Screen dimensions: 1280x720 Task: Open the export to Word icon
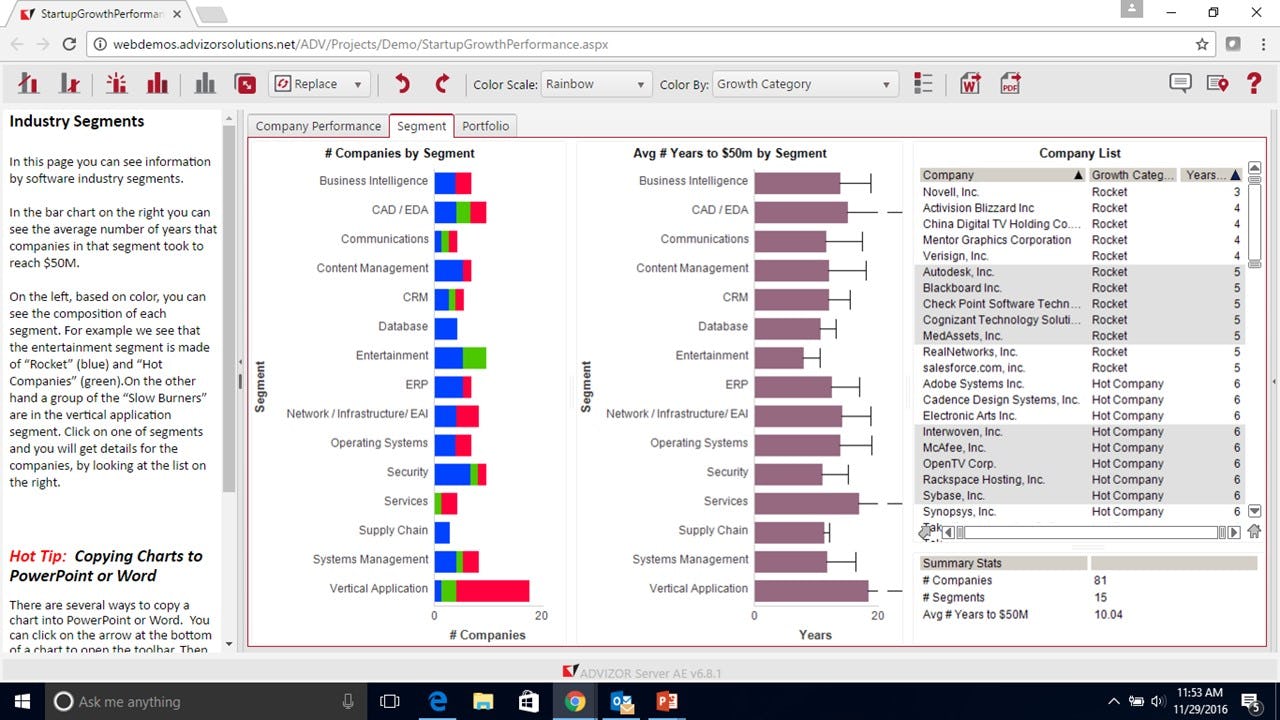969,84
